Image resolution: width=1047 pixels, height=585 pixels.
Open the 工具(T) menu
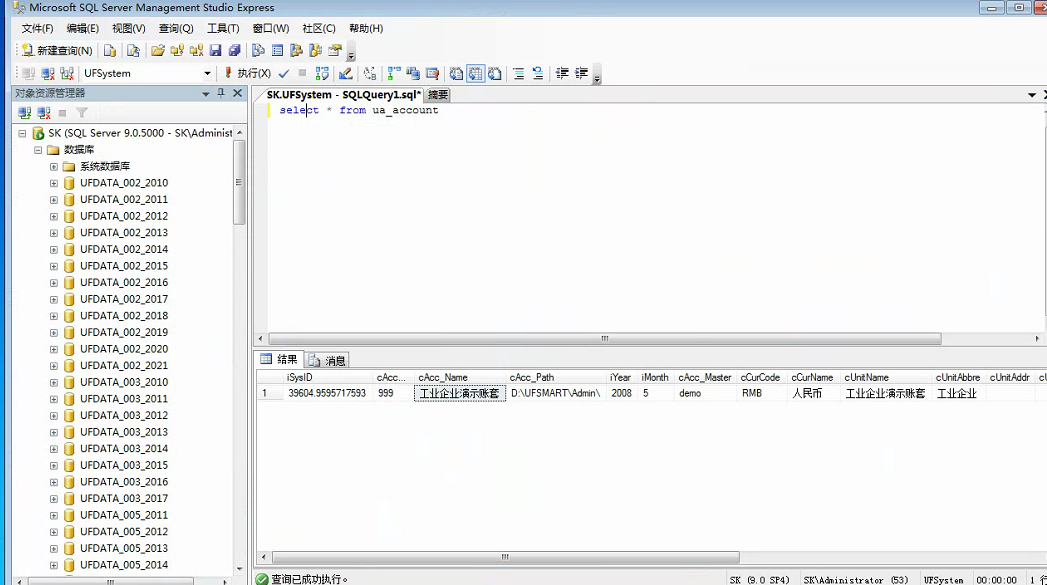[x=223, y=28]
